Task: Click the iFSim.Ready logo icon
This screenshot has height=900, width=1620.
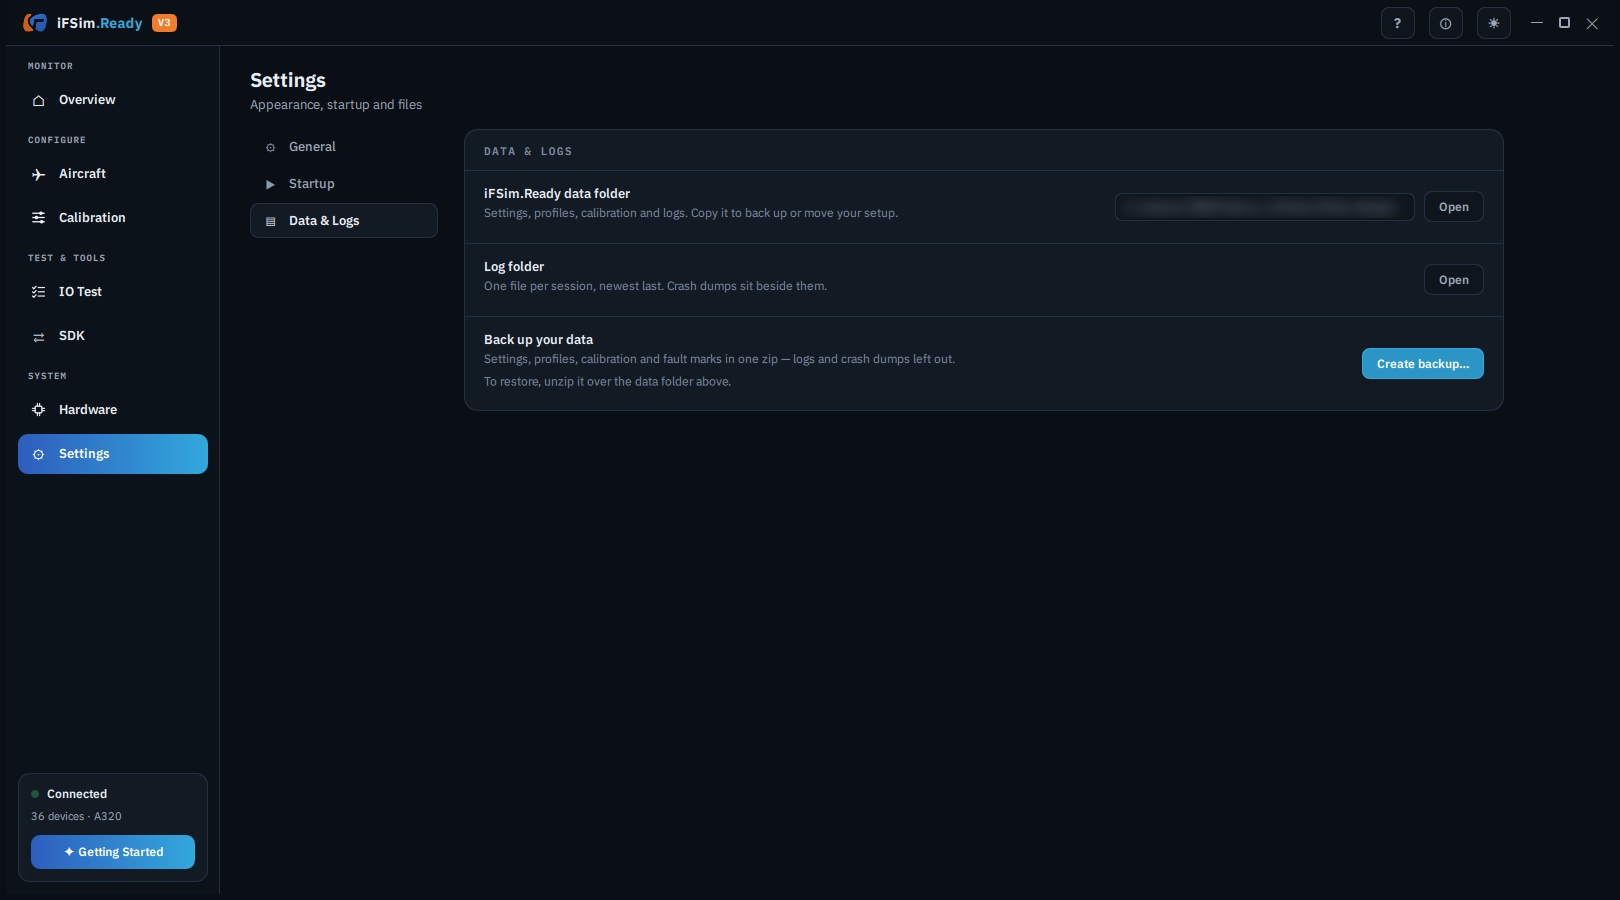Action: click(36, 22)
